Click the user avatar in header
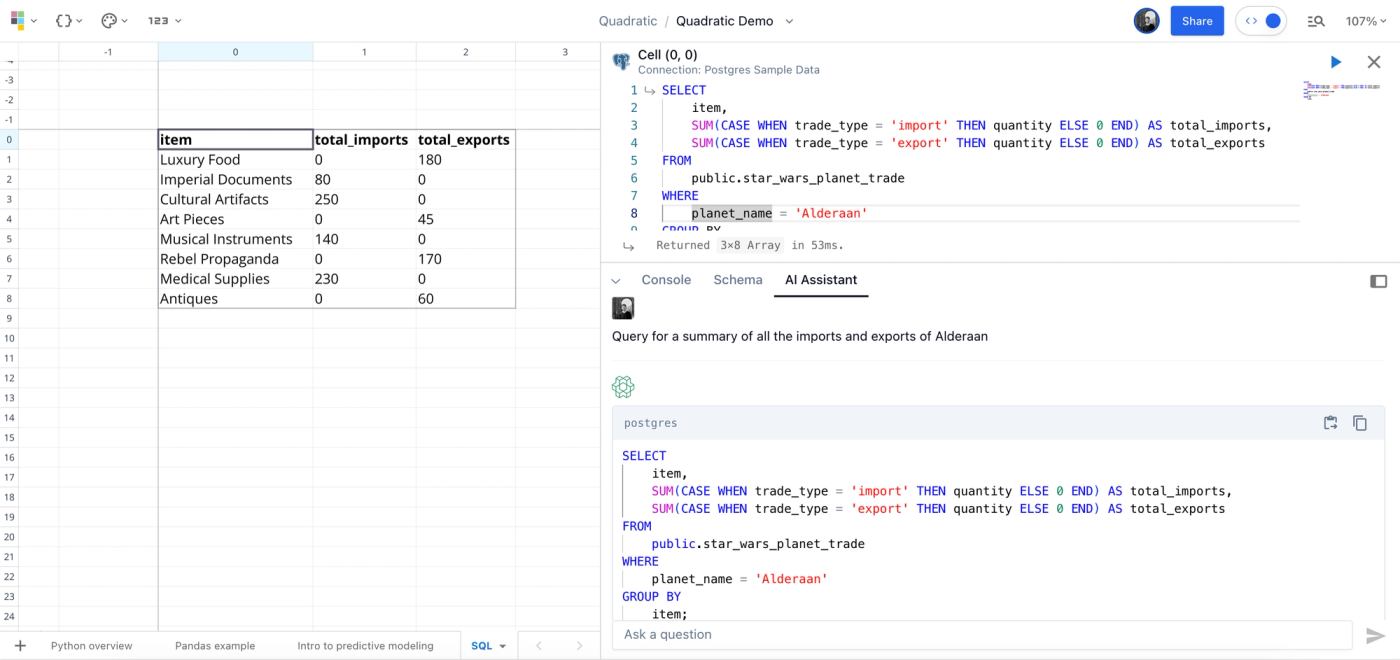Image resolution: width=1400 pixels, height=660 pixels. (x=1147, y=21)
